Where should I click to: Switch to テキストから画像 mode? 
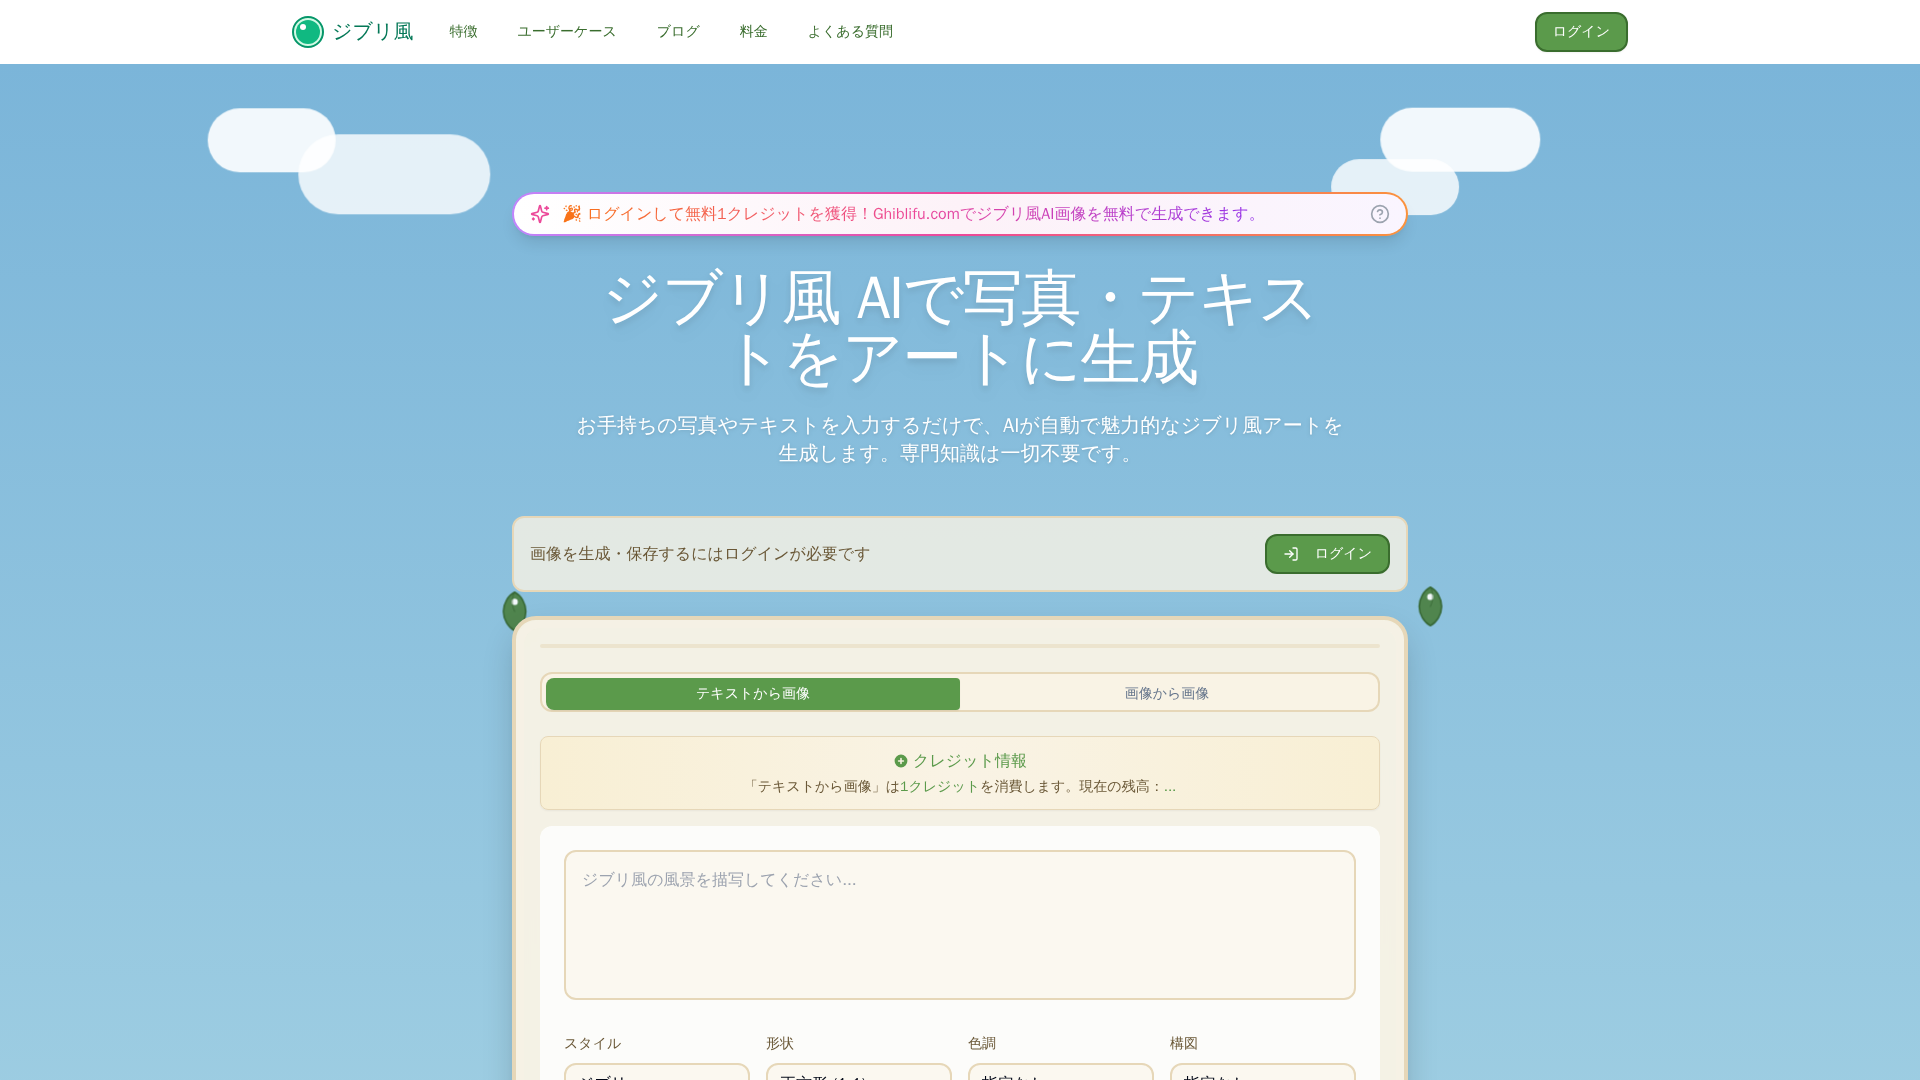[x=752, y=694]
